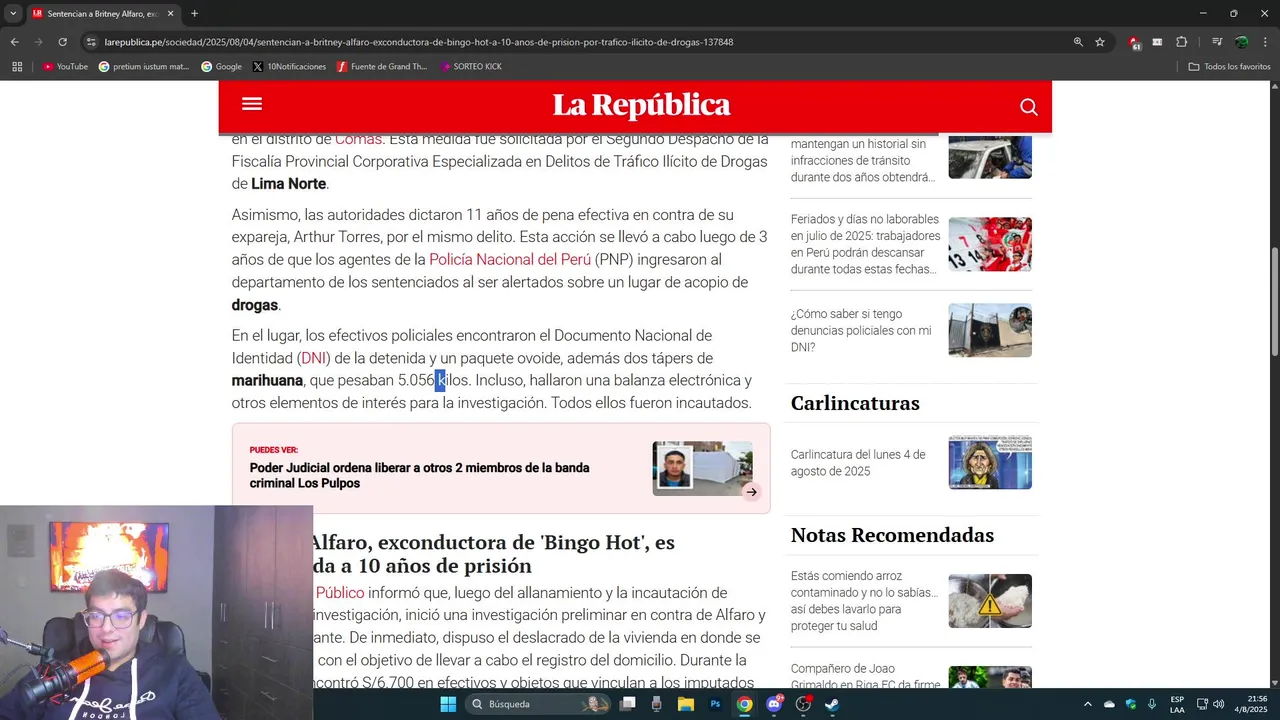Open Task View on the taskbar

pos(627,704)
